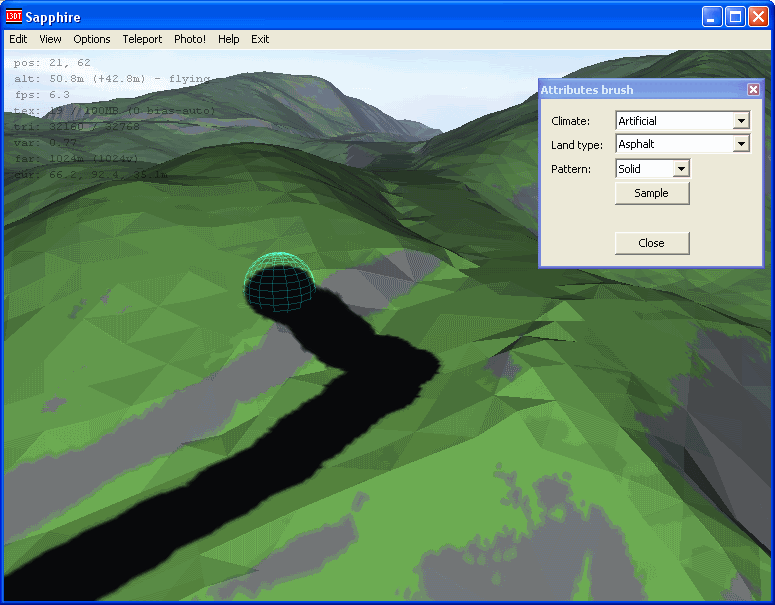The width and height of the screenshot is (775, 605).
Task: Close the Sapphire main window
Action: click(x=757, y=17)
